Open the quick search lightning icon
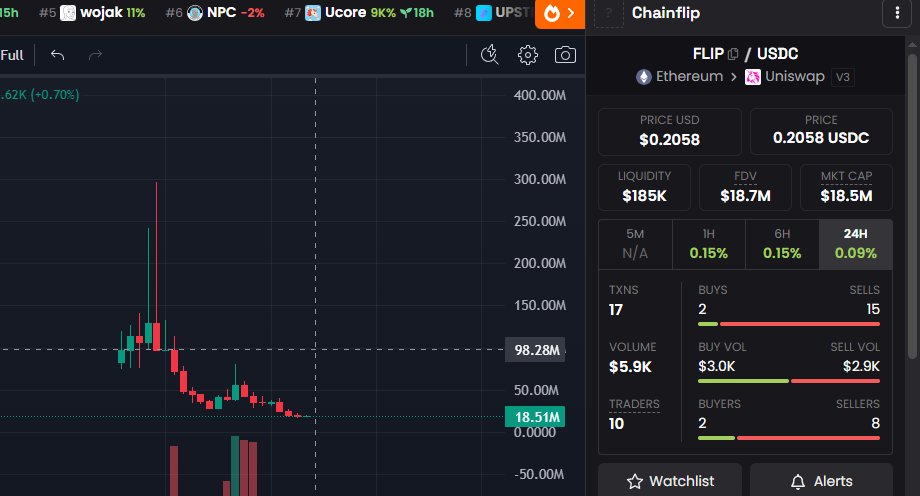 (x=489, y=55)
